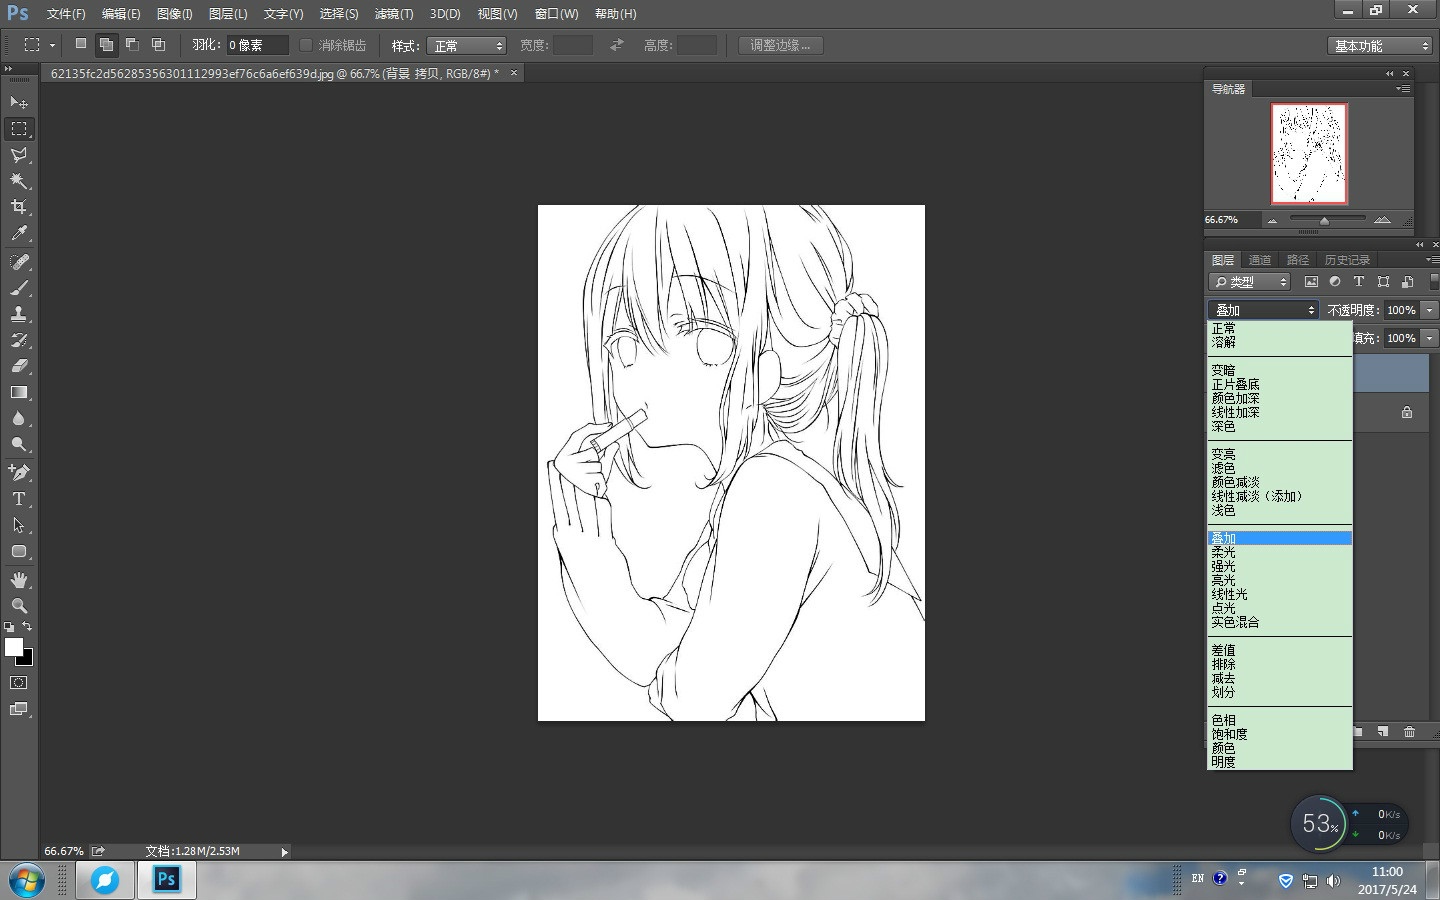Open the 类型 layer filter dropdown

[1250, 282]
